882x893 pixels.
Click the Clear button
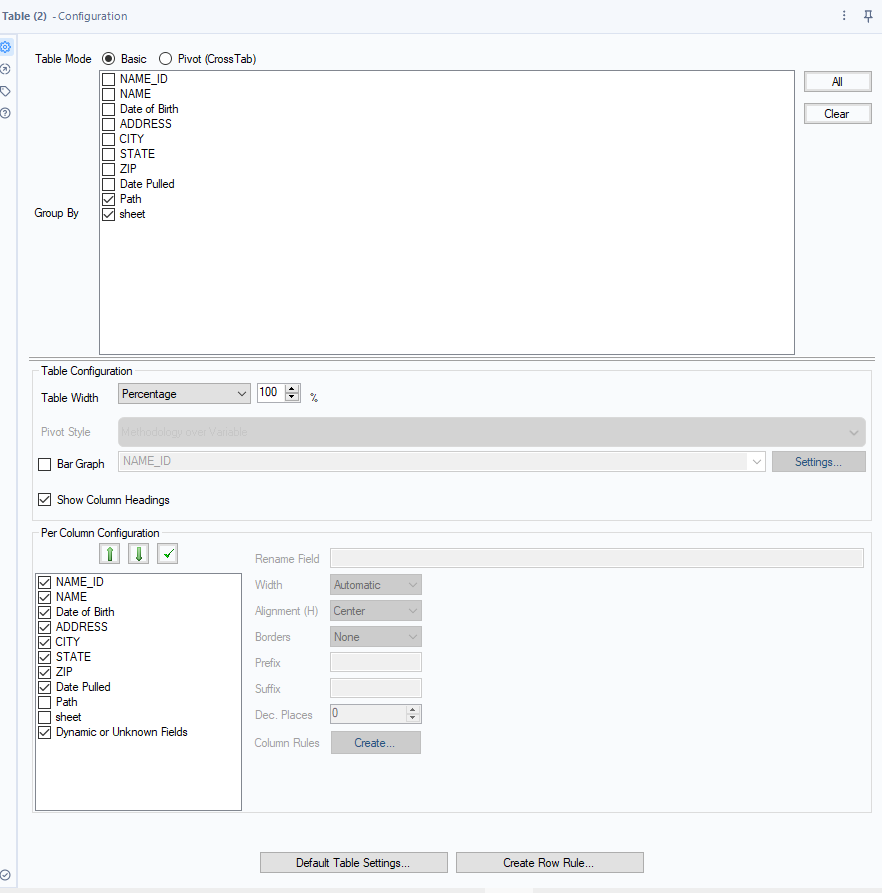(837, 113)
